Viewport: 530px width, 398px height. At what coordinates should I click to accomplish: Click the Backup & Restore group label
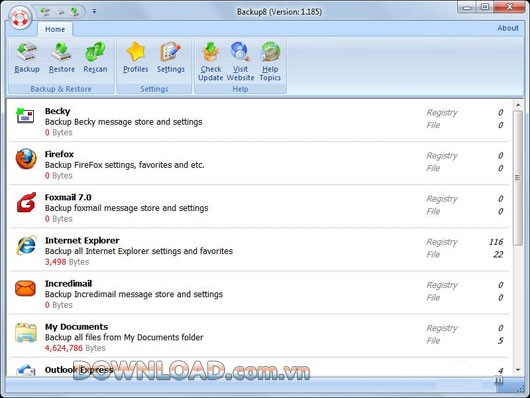61,89
